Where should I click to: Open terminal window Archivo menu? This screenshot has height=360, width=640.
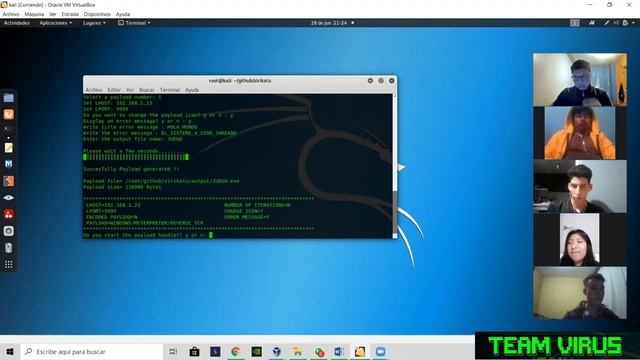(94, 90)
